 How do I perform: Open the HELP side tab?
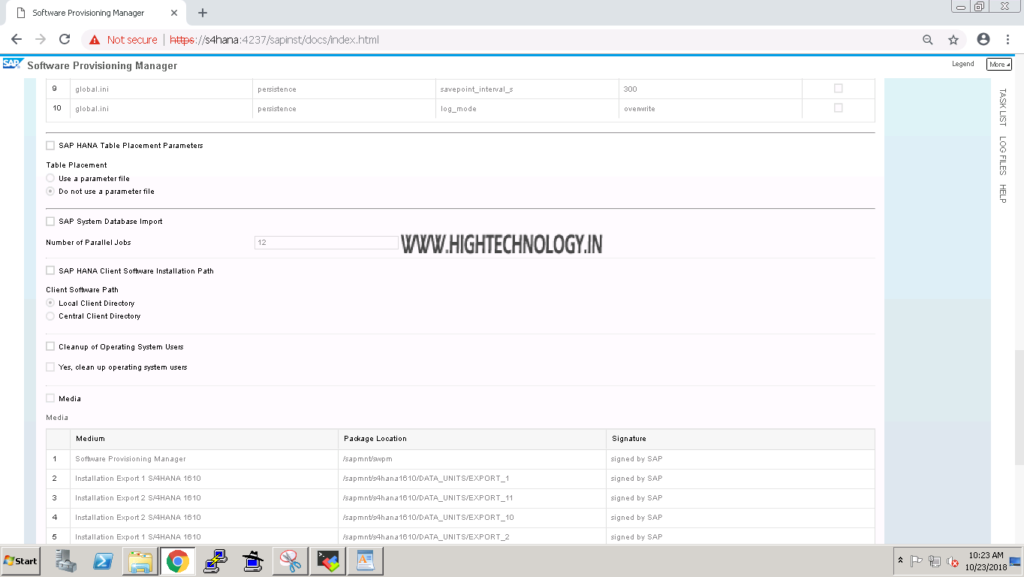(1003, 194)
